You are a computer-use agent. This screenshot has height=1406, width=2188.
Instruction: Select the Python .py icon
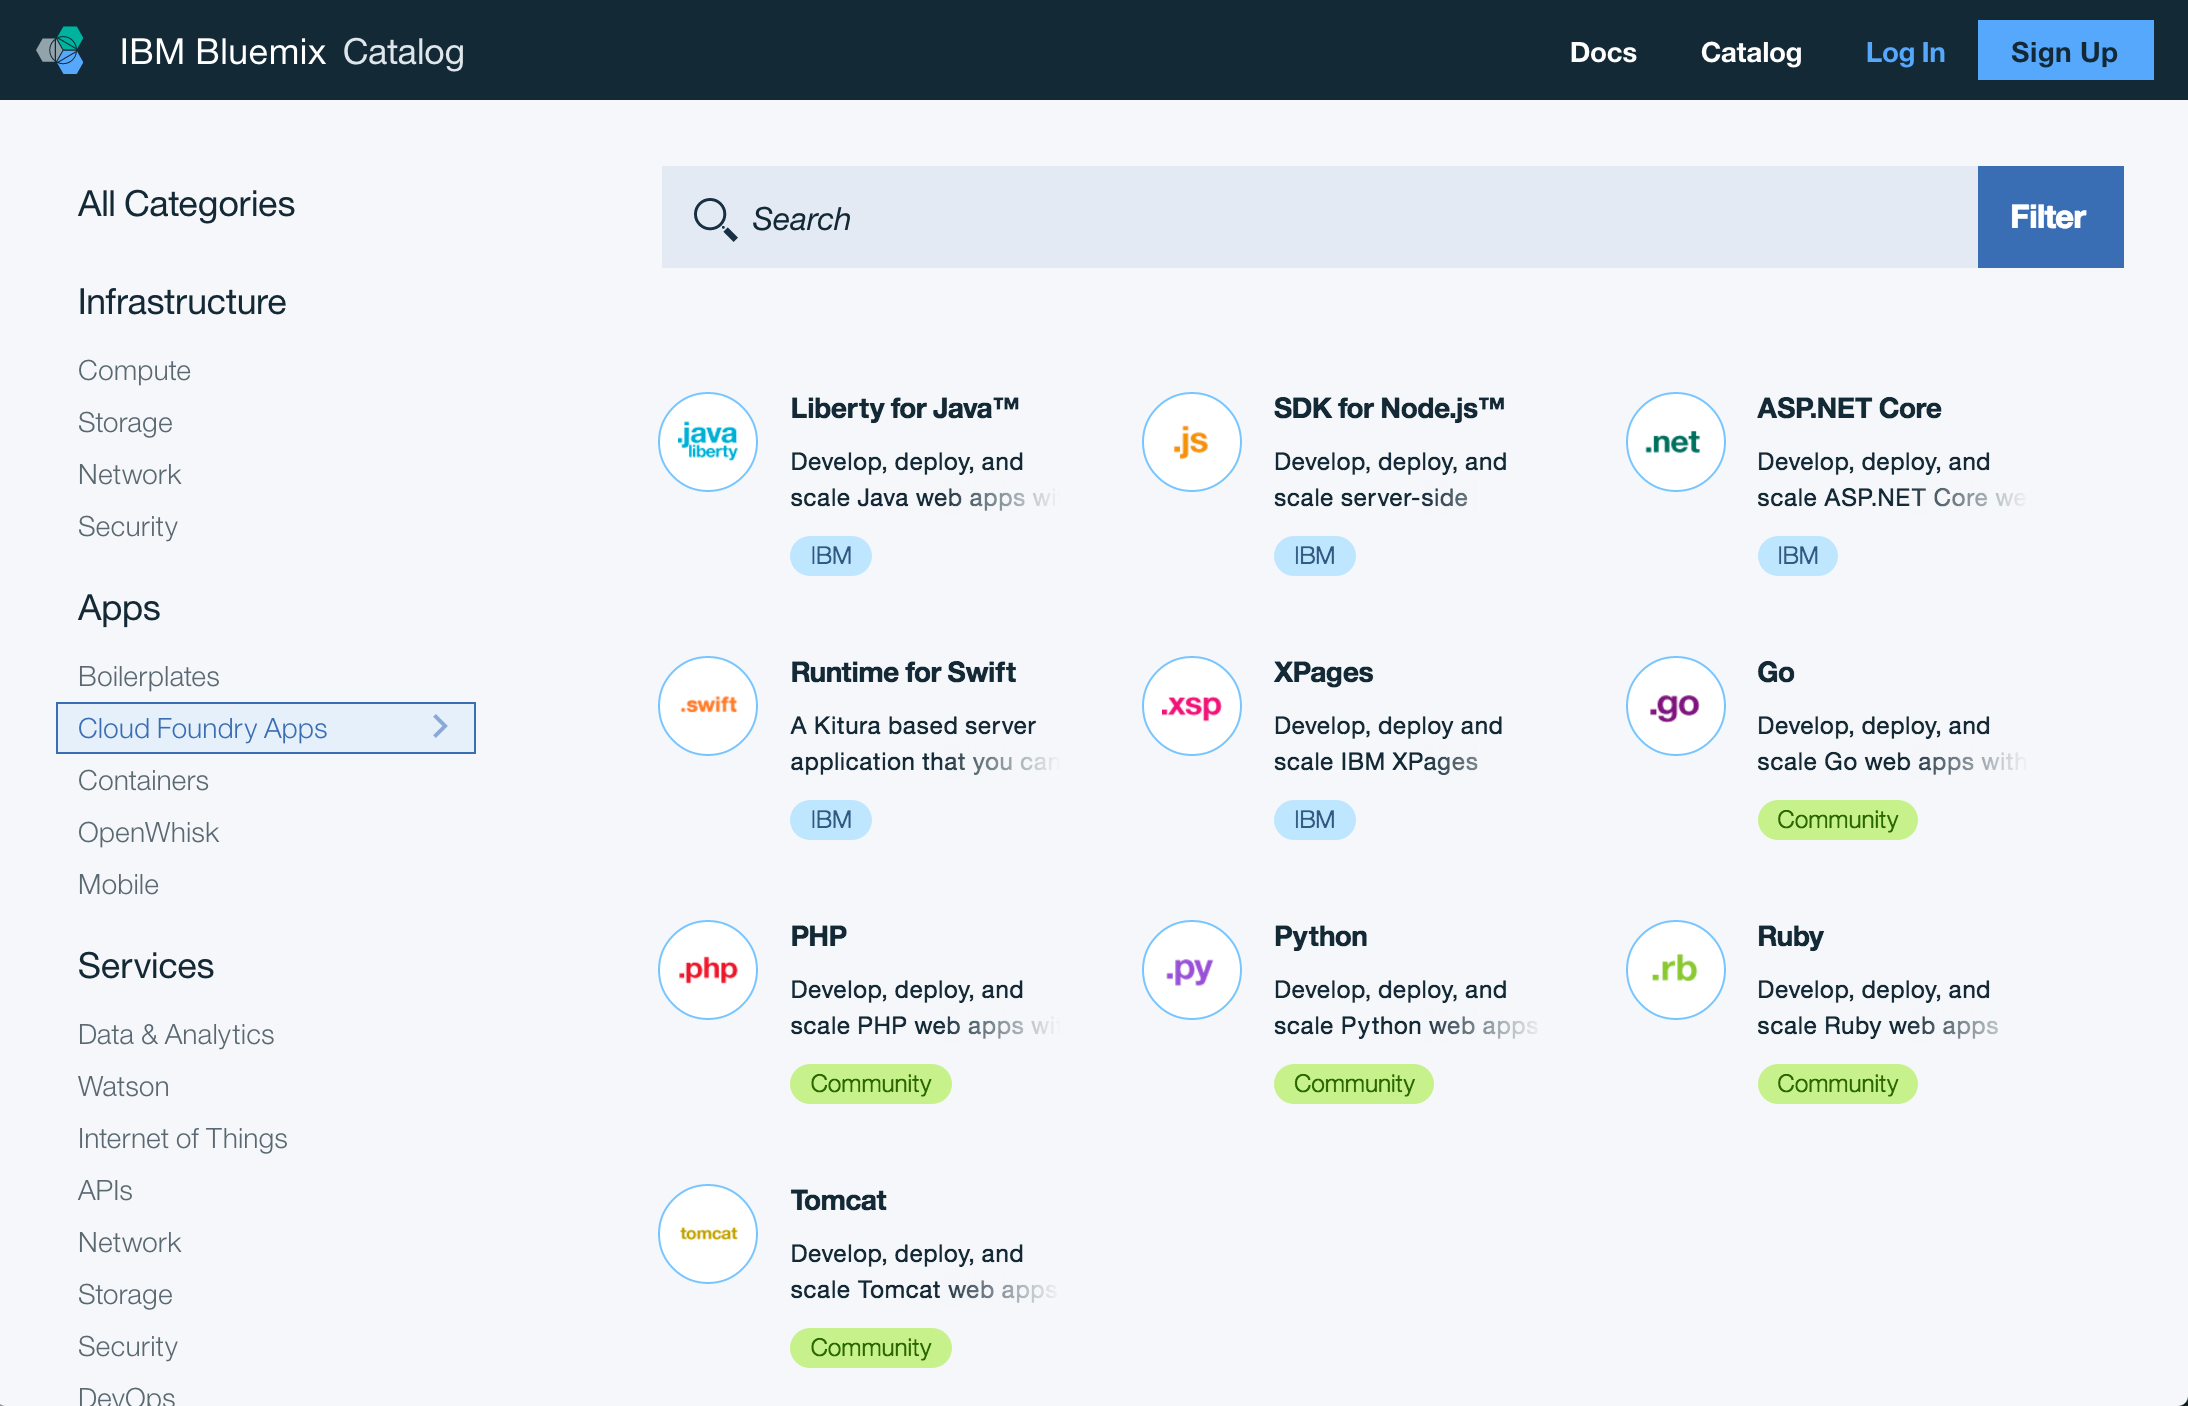coord(1191,970)
